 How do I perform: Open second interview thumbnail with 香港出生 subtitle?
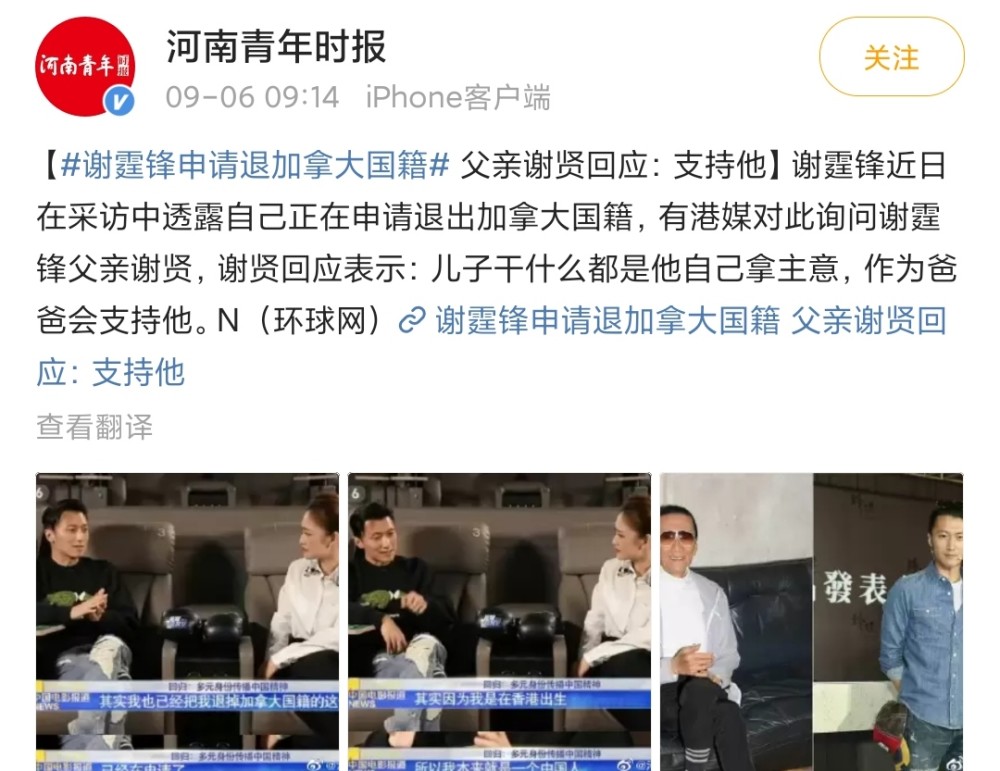499,622
